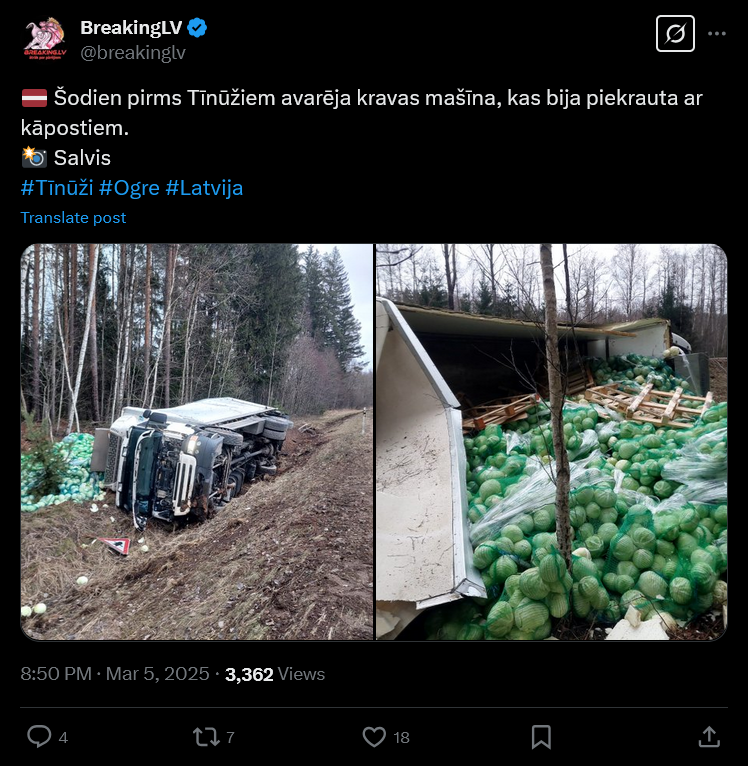748x766 pixels.
Task: Open the @breakinglv handle link
Action: [133, 53]
